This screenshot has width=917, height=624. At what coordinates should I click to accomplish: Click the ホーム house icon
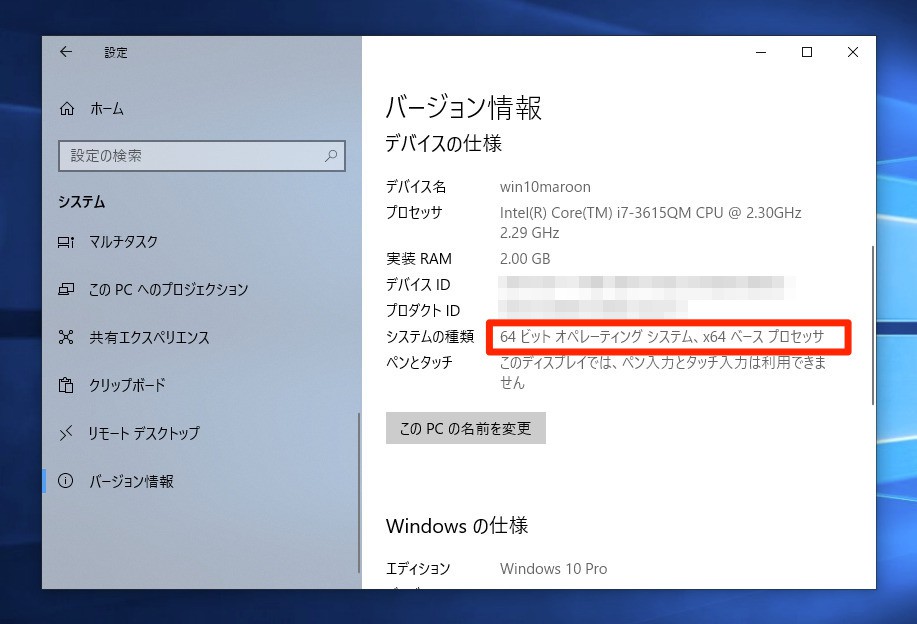(x=67, y=109)
